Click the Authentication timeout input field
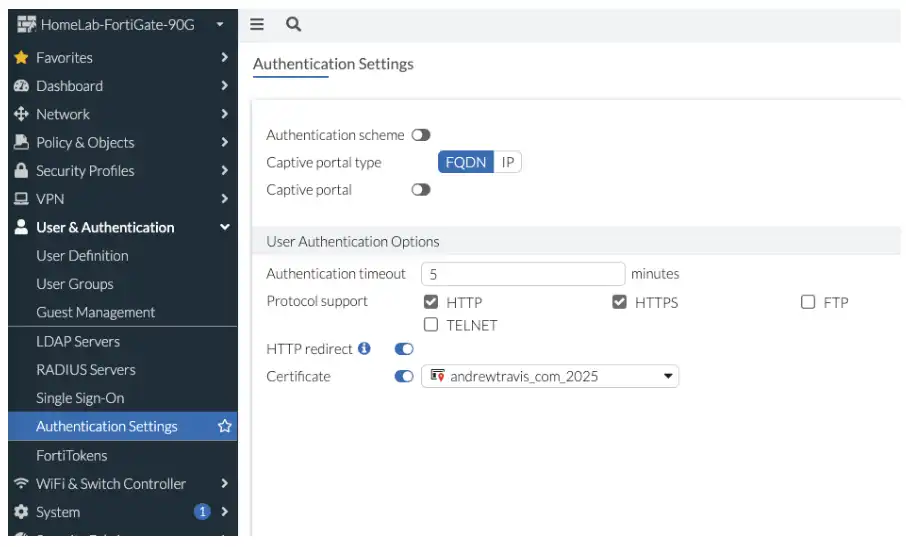 pyautogui.click(x=523, y=274)
